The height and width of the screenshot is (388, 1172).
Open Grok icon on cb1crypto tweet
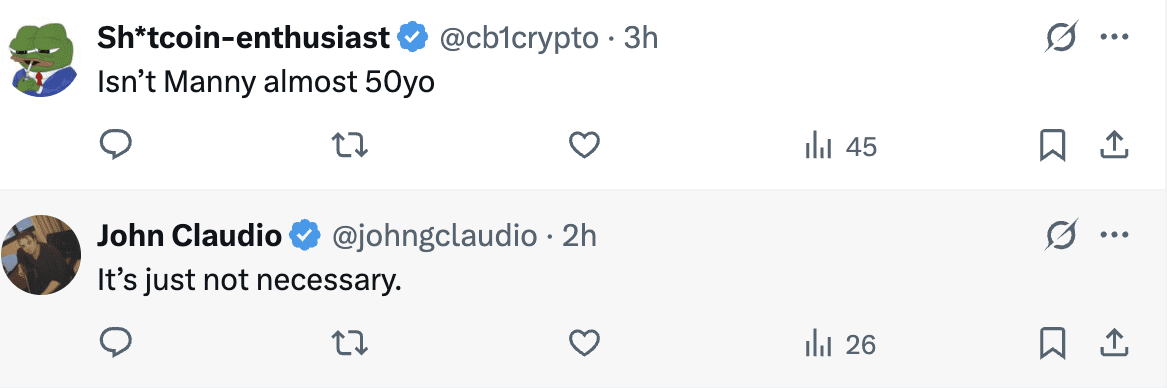tap(1061, 37)
